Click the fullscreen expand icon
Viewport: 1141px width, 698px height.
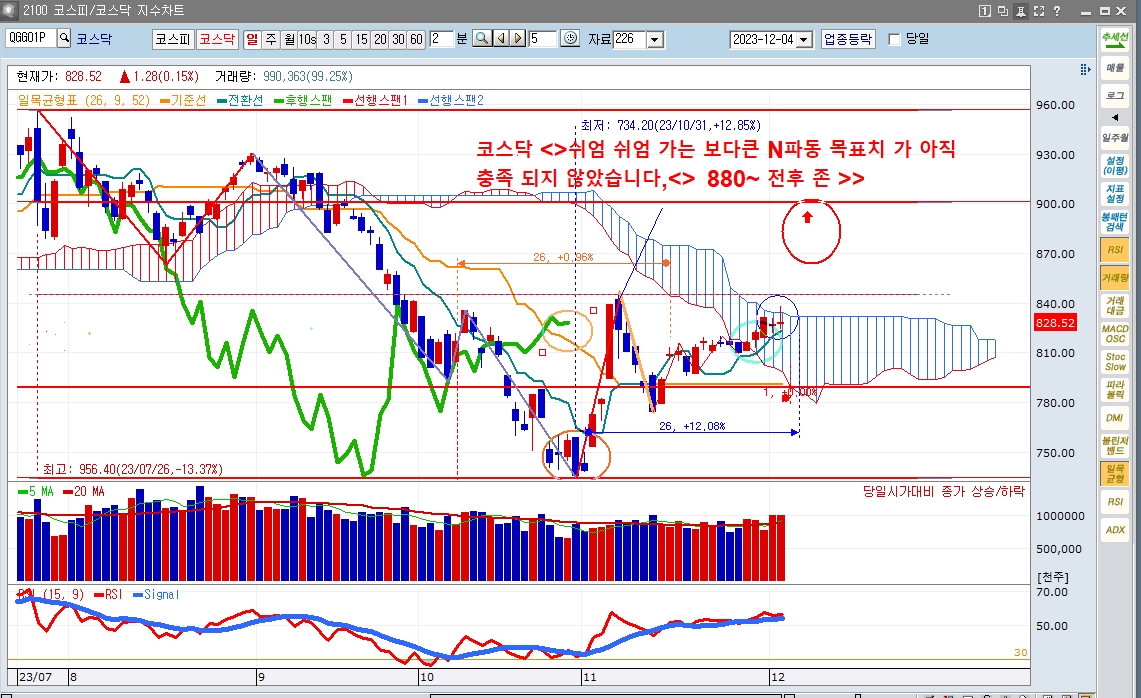pos(1039,10)
